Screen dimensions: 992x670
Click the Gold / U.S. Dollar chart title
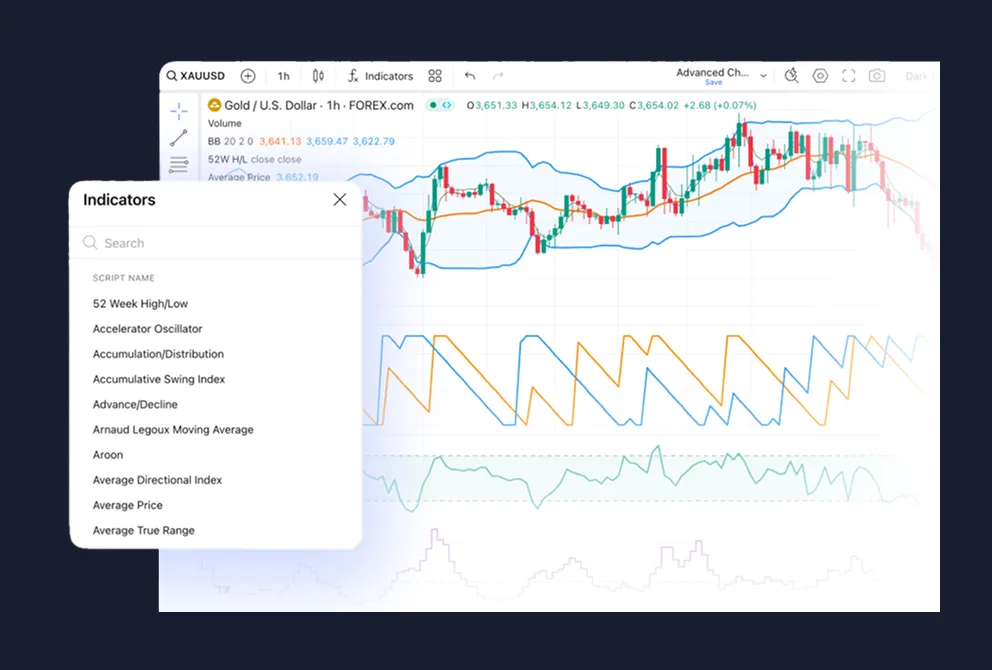(x=319, y=106)
